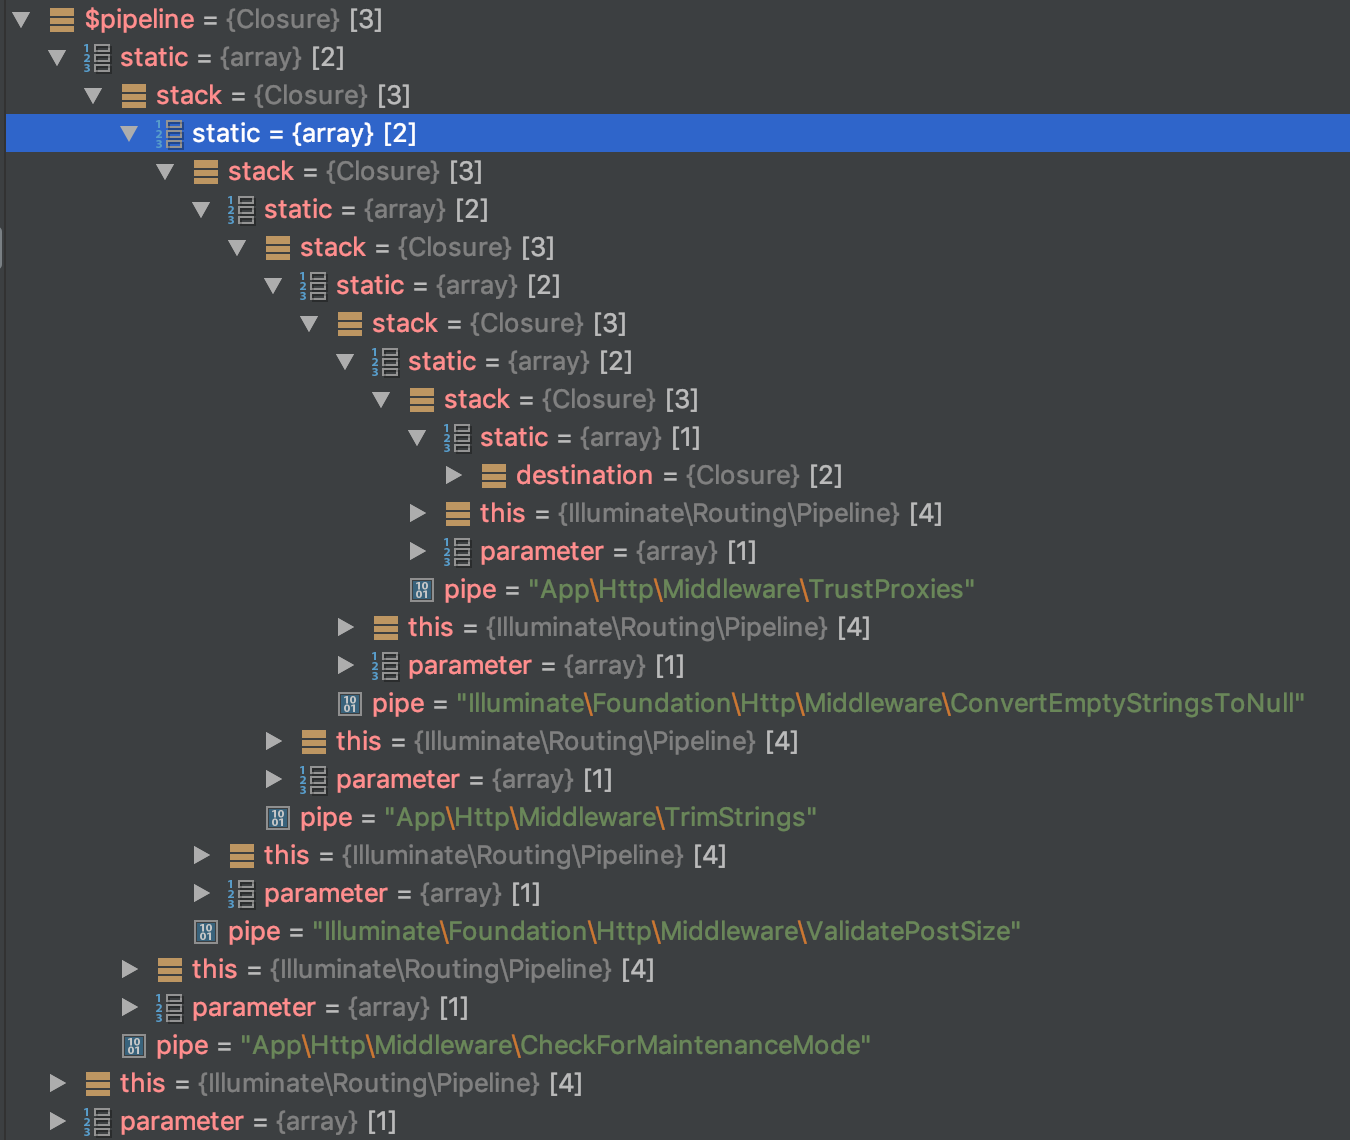The image size is (1350, 1140).
Task: Select the pipe TrustProxies value row
Action: [x=692, y=589]
